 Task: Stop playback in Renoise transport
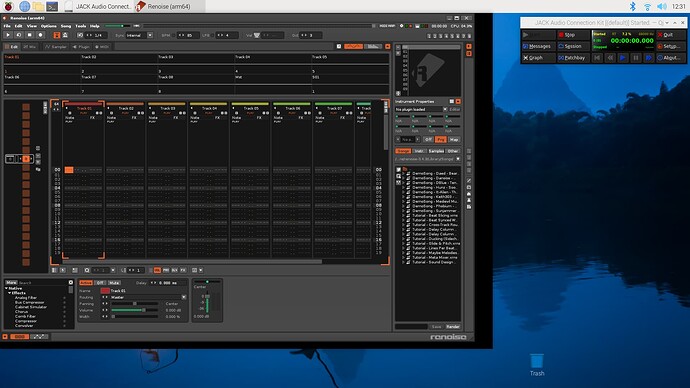(x=29, y=35)
